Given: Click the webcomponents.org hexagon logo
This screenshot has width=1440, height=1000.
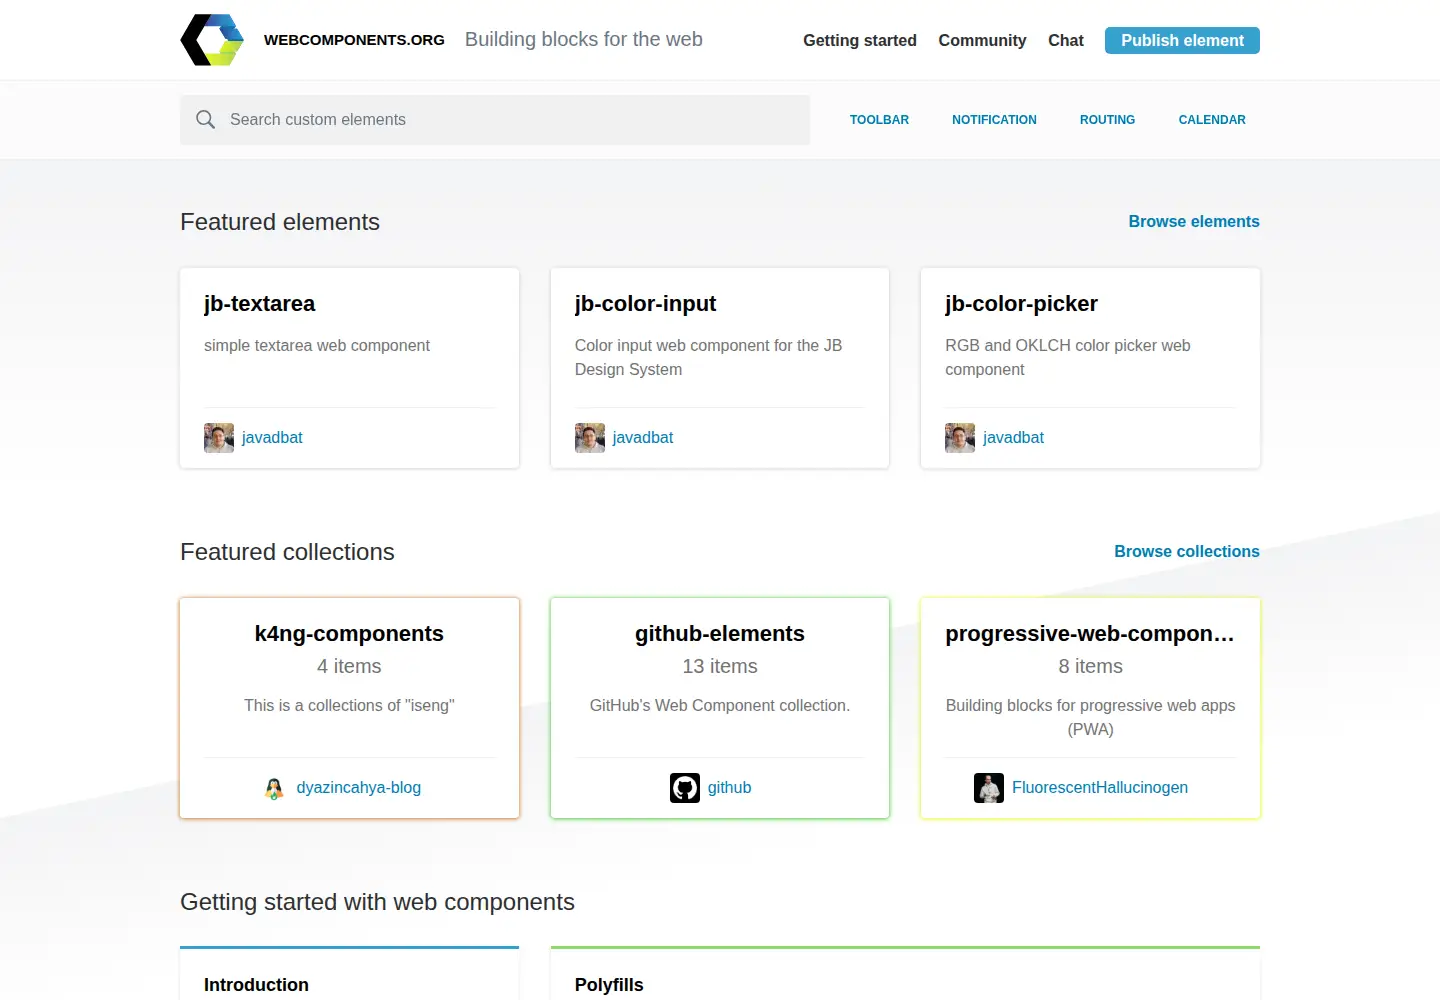Looking at the screenshot, I should click(212, 40).
